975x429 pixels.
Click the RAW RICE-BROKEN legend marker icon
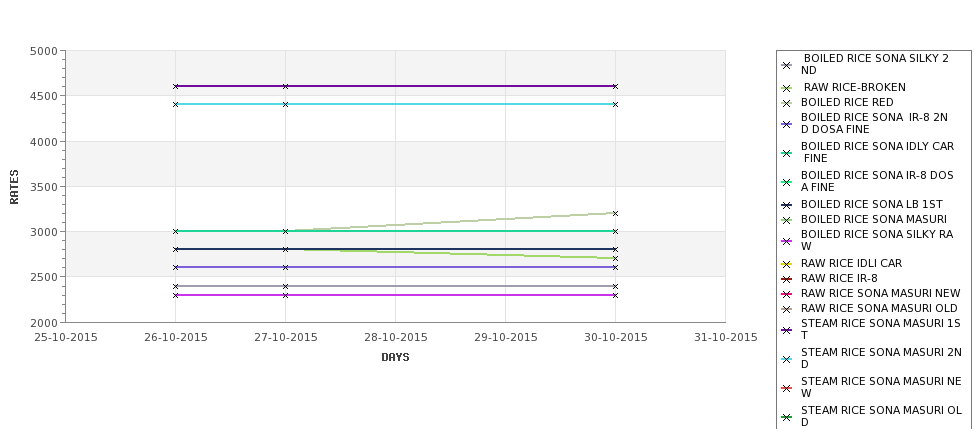[x=787, y=88]
